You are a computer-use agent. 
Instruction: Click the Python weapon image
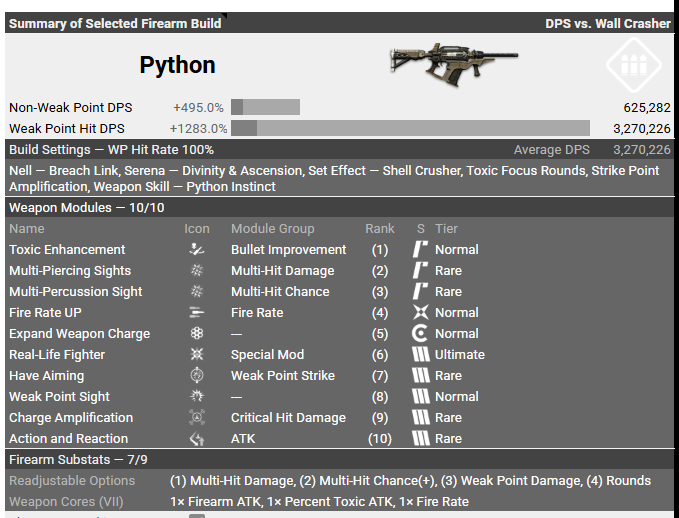(x=454, y=65)
